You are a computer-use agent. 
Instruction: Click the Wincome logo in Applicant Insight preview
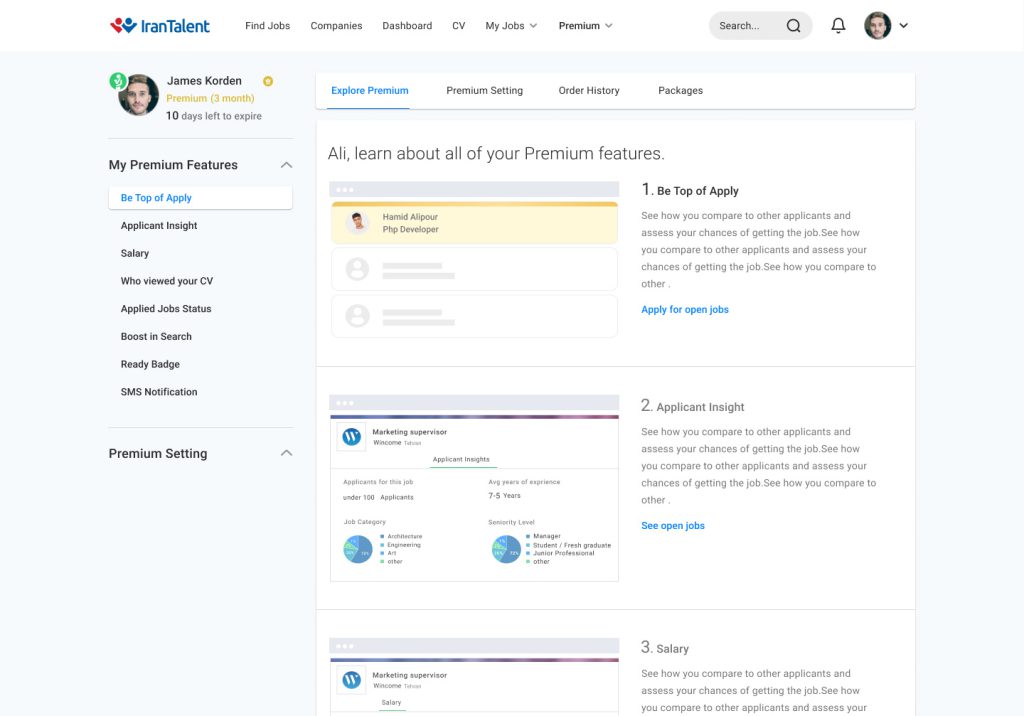(x=351, y=436)
